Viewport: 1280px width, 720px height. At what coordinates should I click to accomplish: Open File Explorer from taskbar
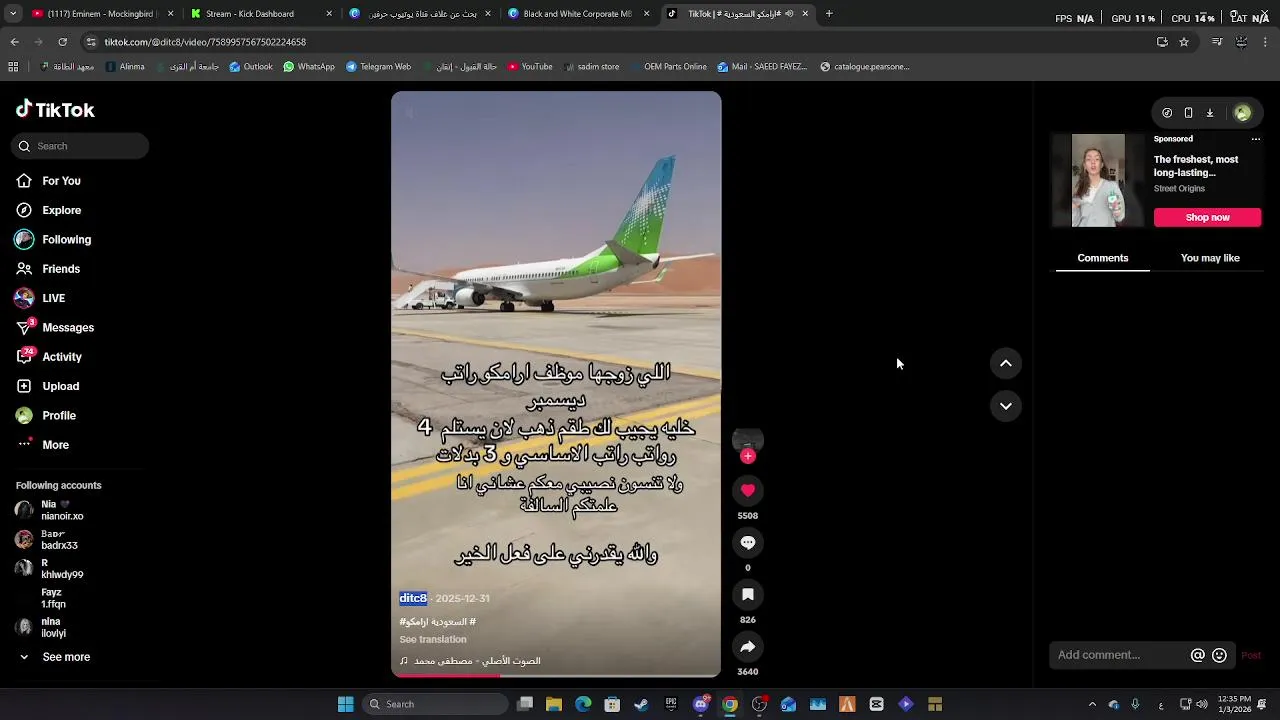554,704
